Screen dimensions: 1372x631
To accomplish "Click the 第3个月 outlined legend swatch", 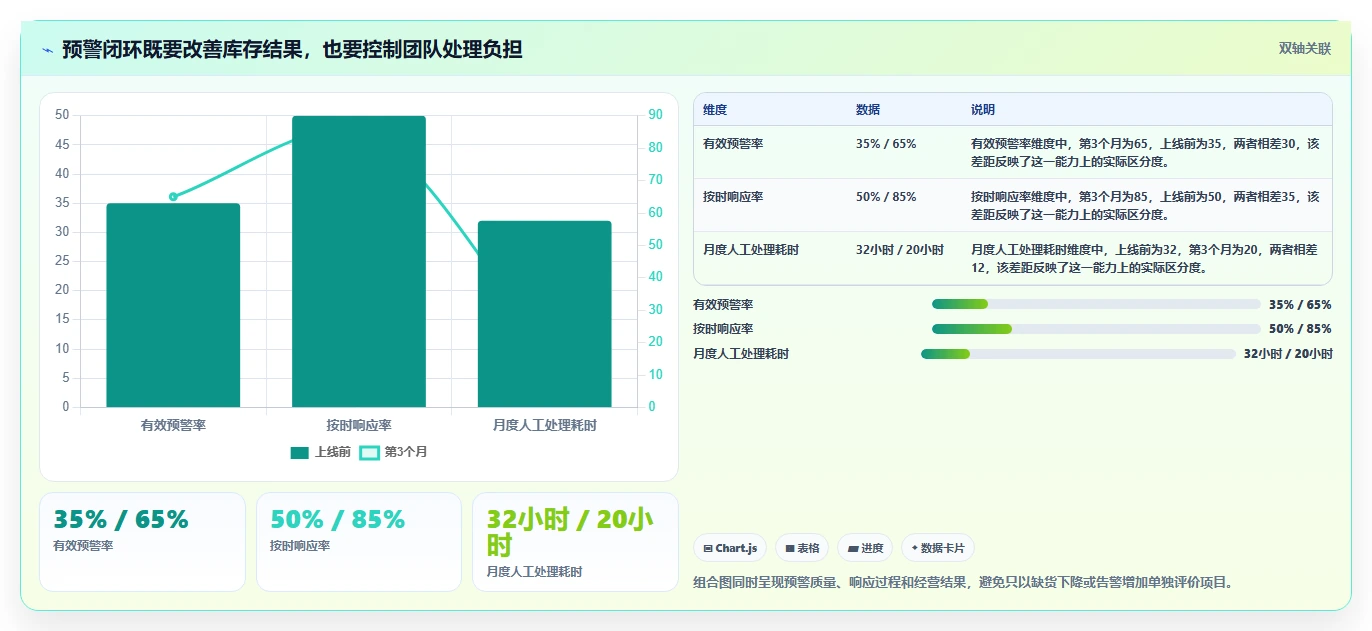I will click(369, 453).
